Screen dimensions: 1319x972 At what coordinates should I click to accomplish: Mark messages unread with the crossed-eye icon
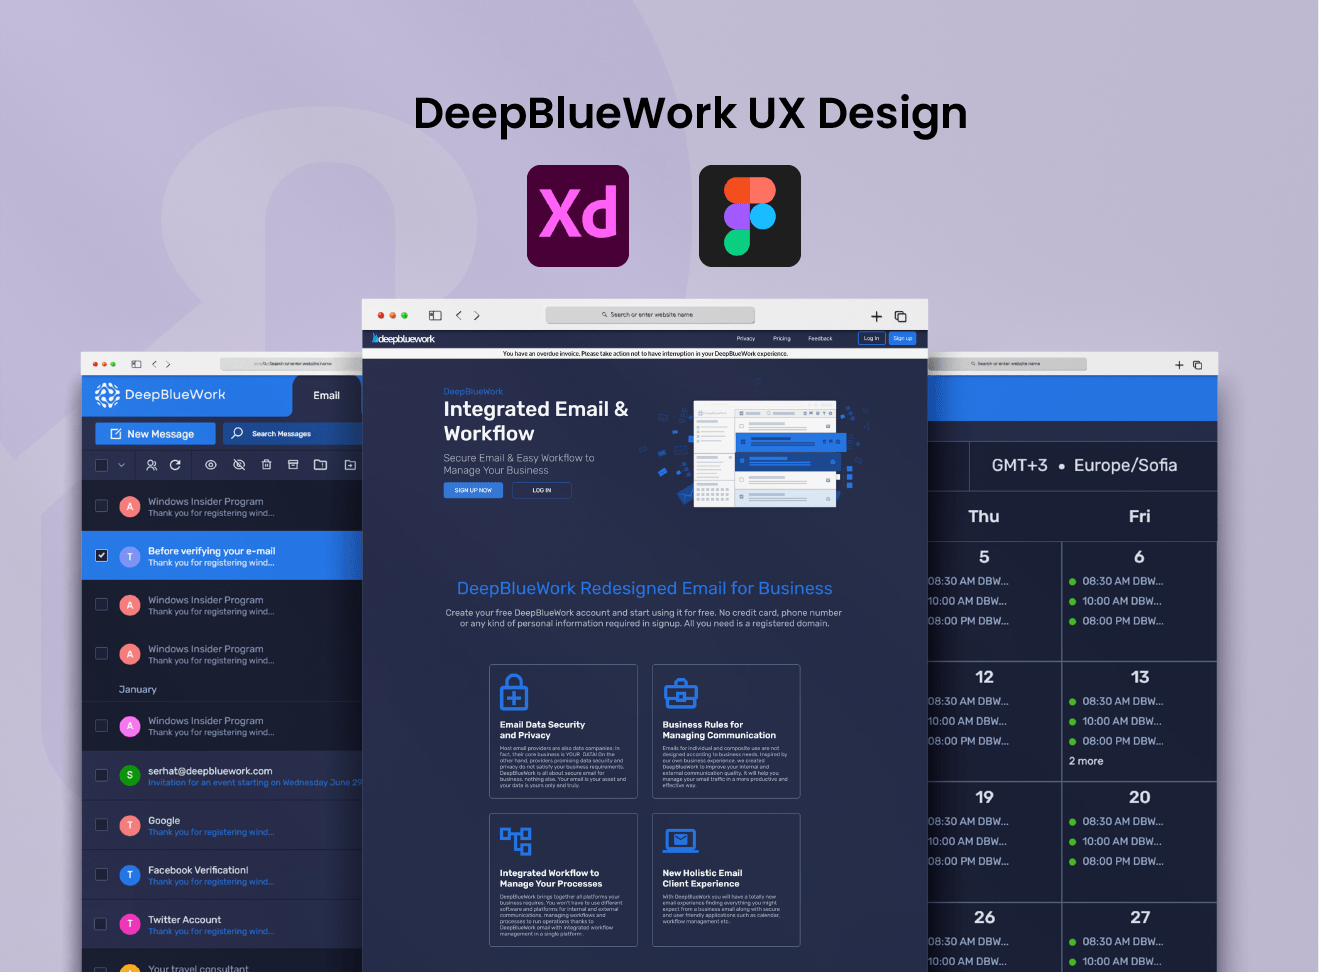(x=239, y=465)
